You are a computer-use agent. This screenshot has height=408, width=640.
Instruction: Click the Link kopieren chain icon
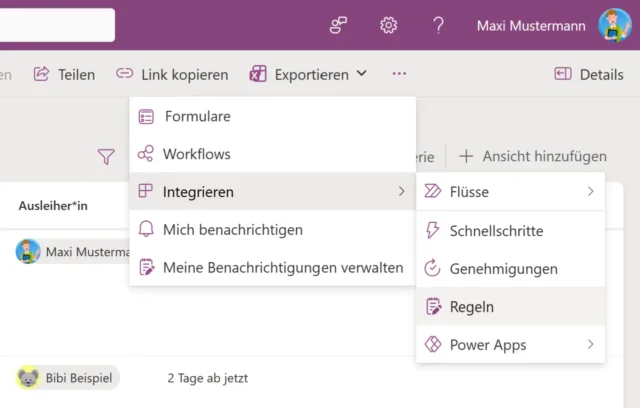tap(124, 73)
